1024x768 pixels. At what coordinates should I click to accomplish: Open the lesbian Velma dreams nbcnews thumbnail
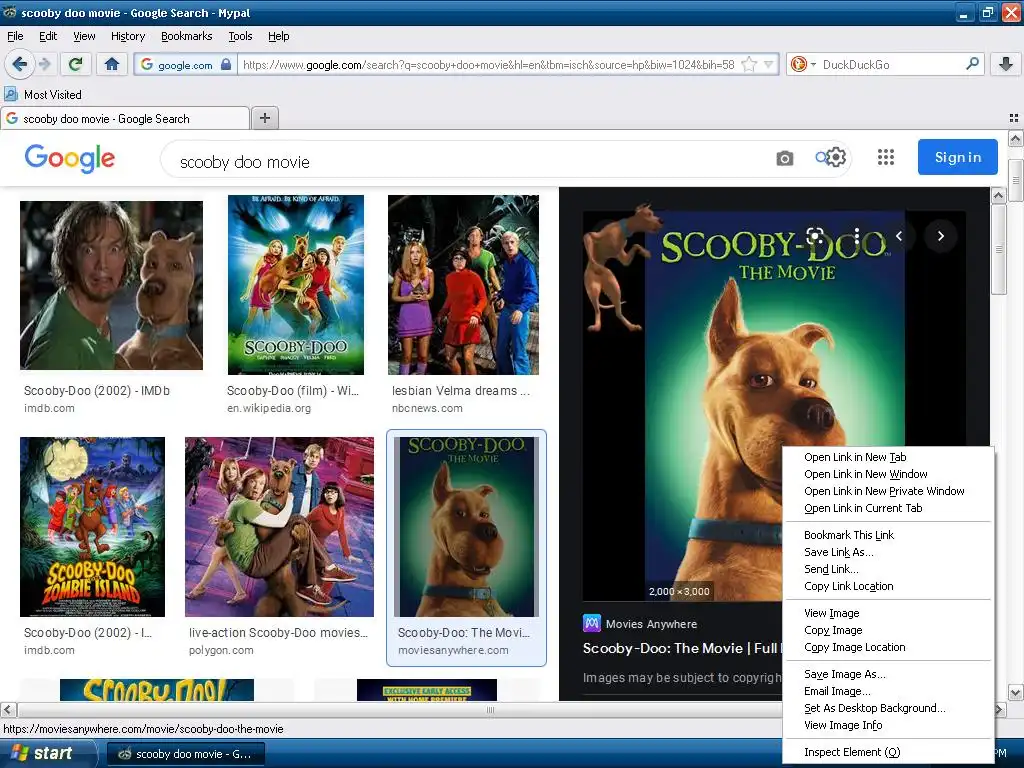tap(463, 285)
